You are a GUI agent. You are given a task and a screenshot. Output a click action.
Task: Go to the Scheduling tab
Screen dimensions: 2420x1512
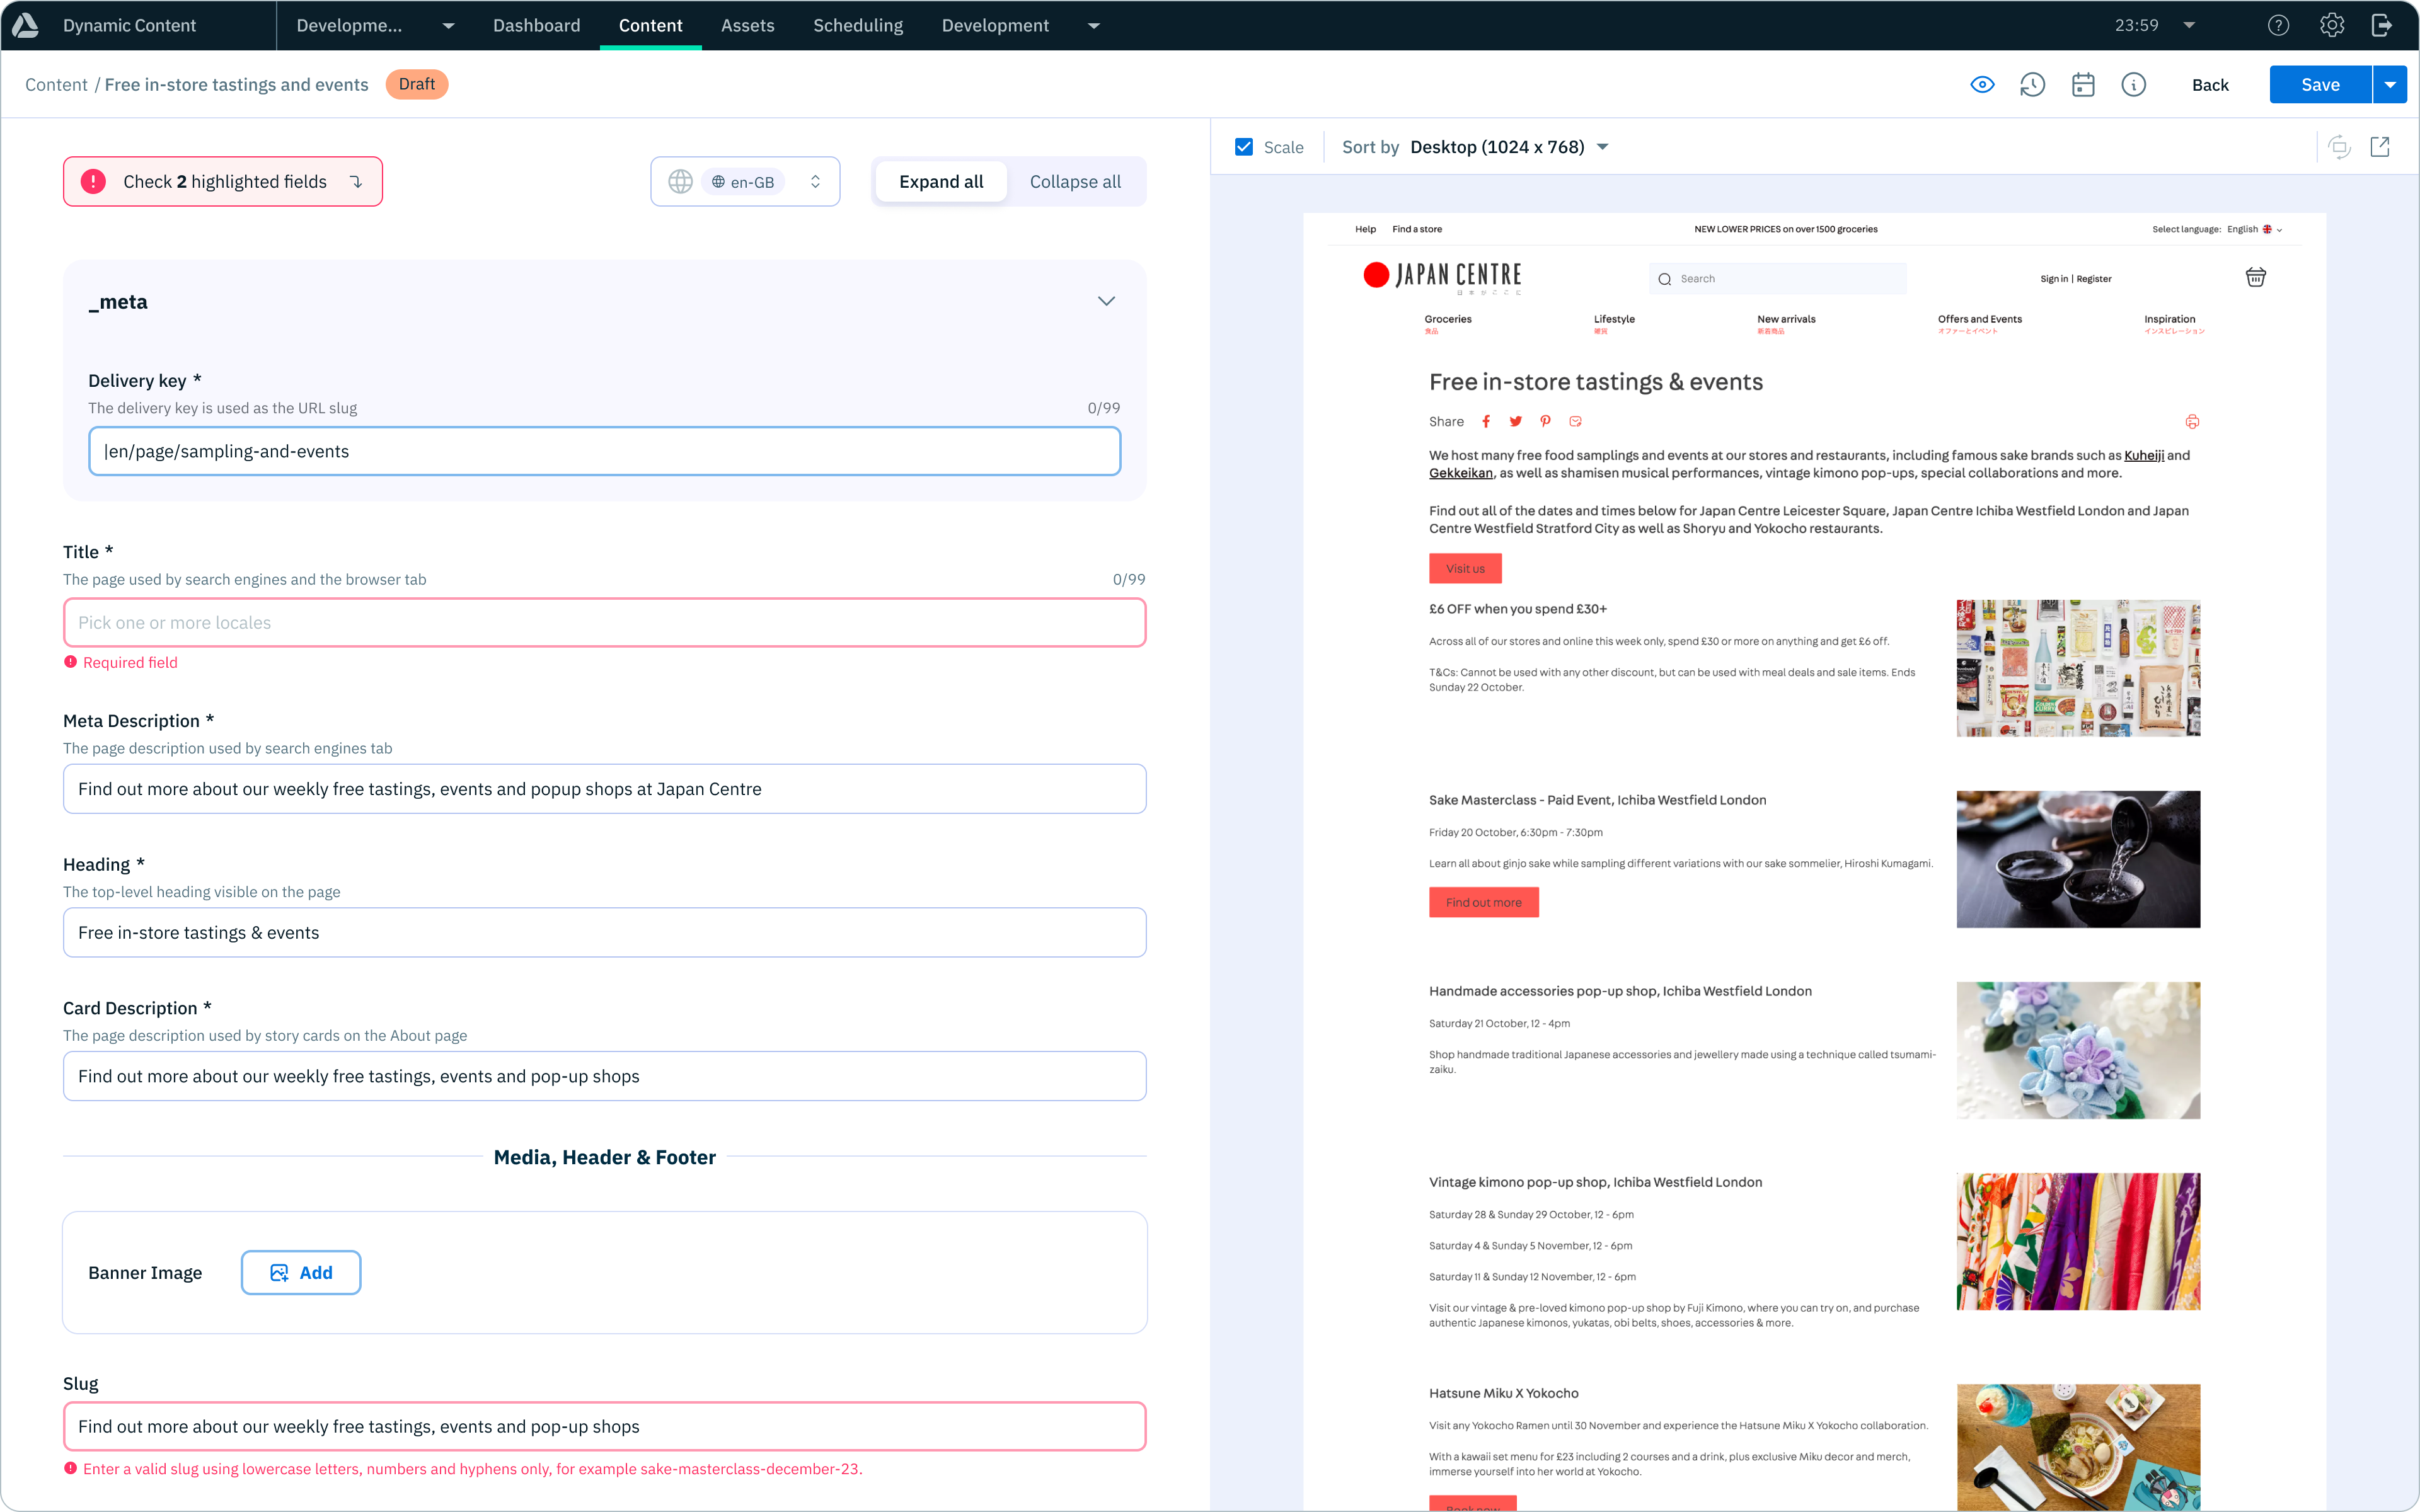tap(857, 25)
